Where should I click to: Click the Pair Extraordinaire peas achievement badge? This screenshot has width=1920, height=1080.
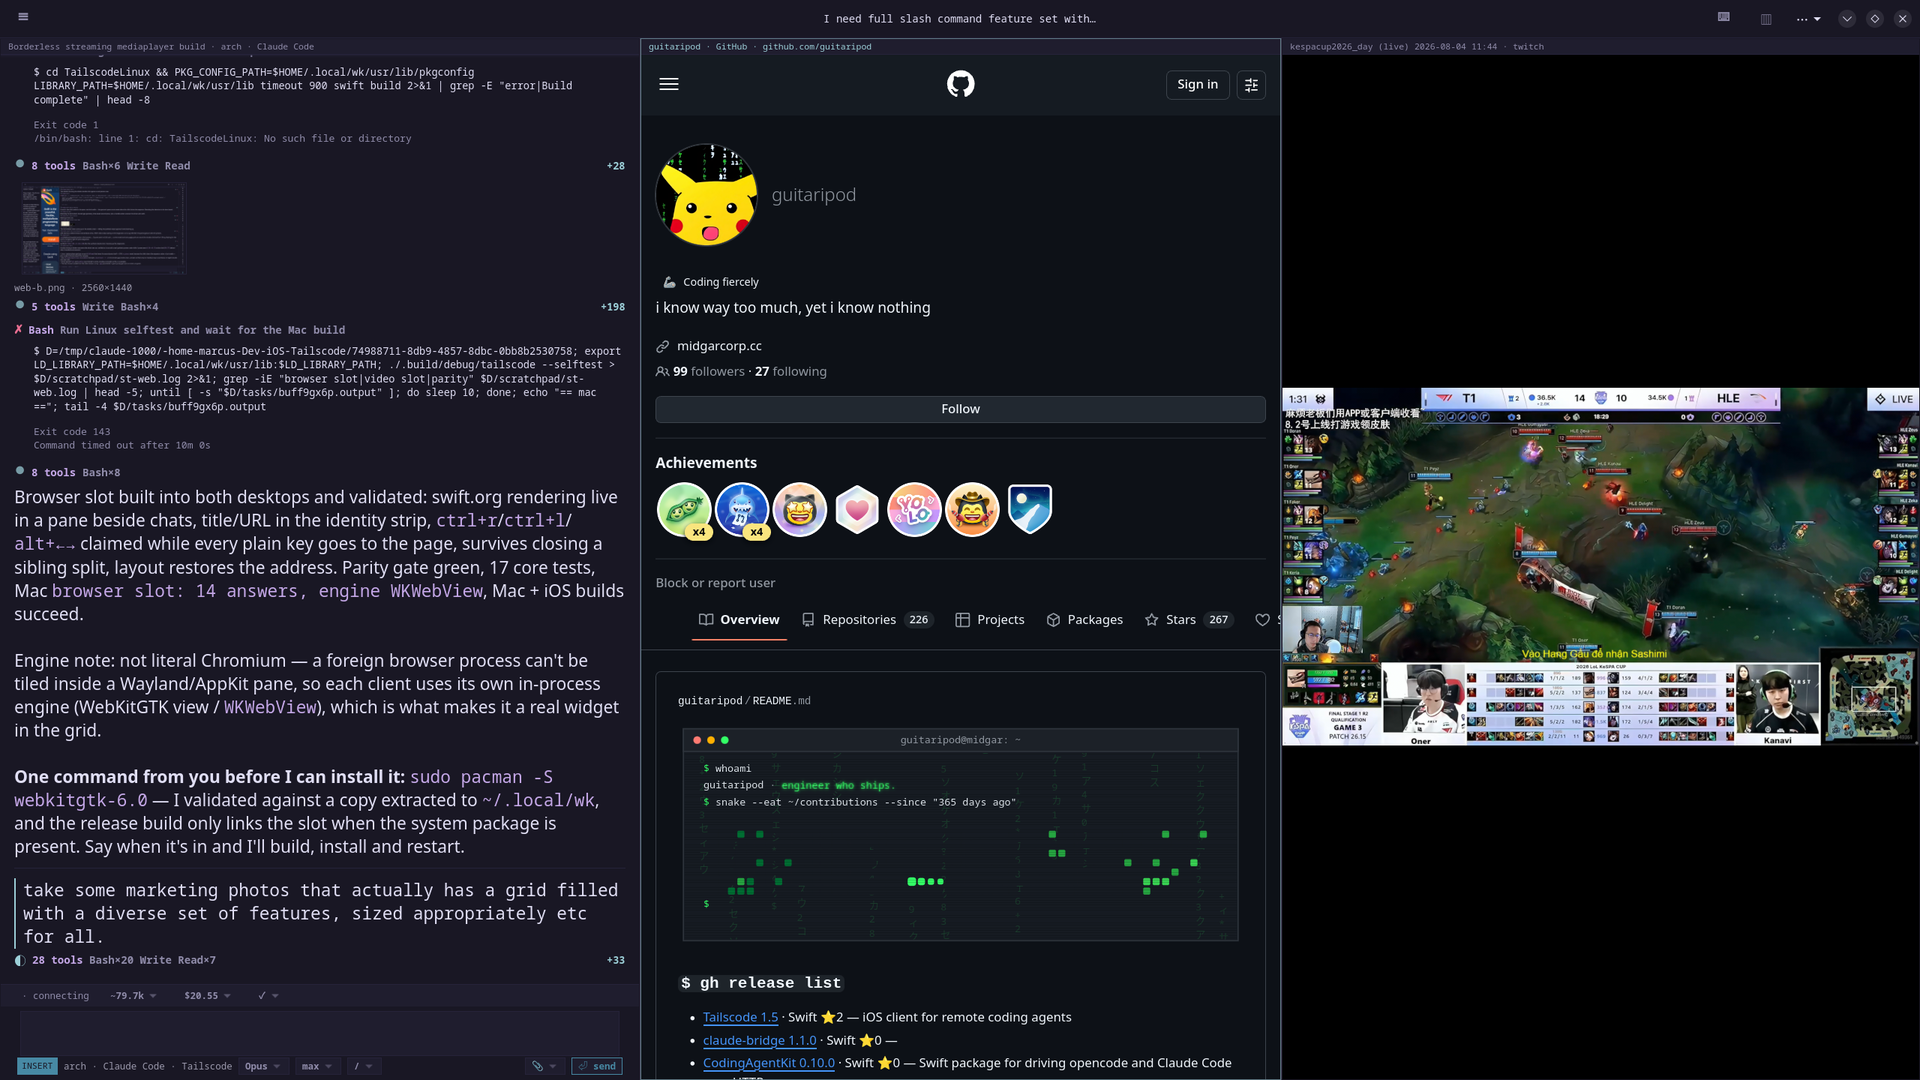684,509
